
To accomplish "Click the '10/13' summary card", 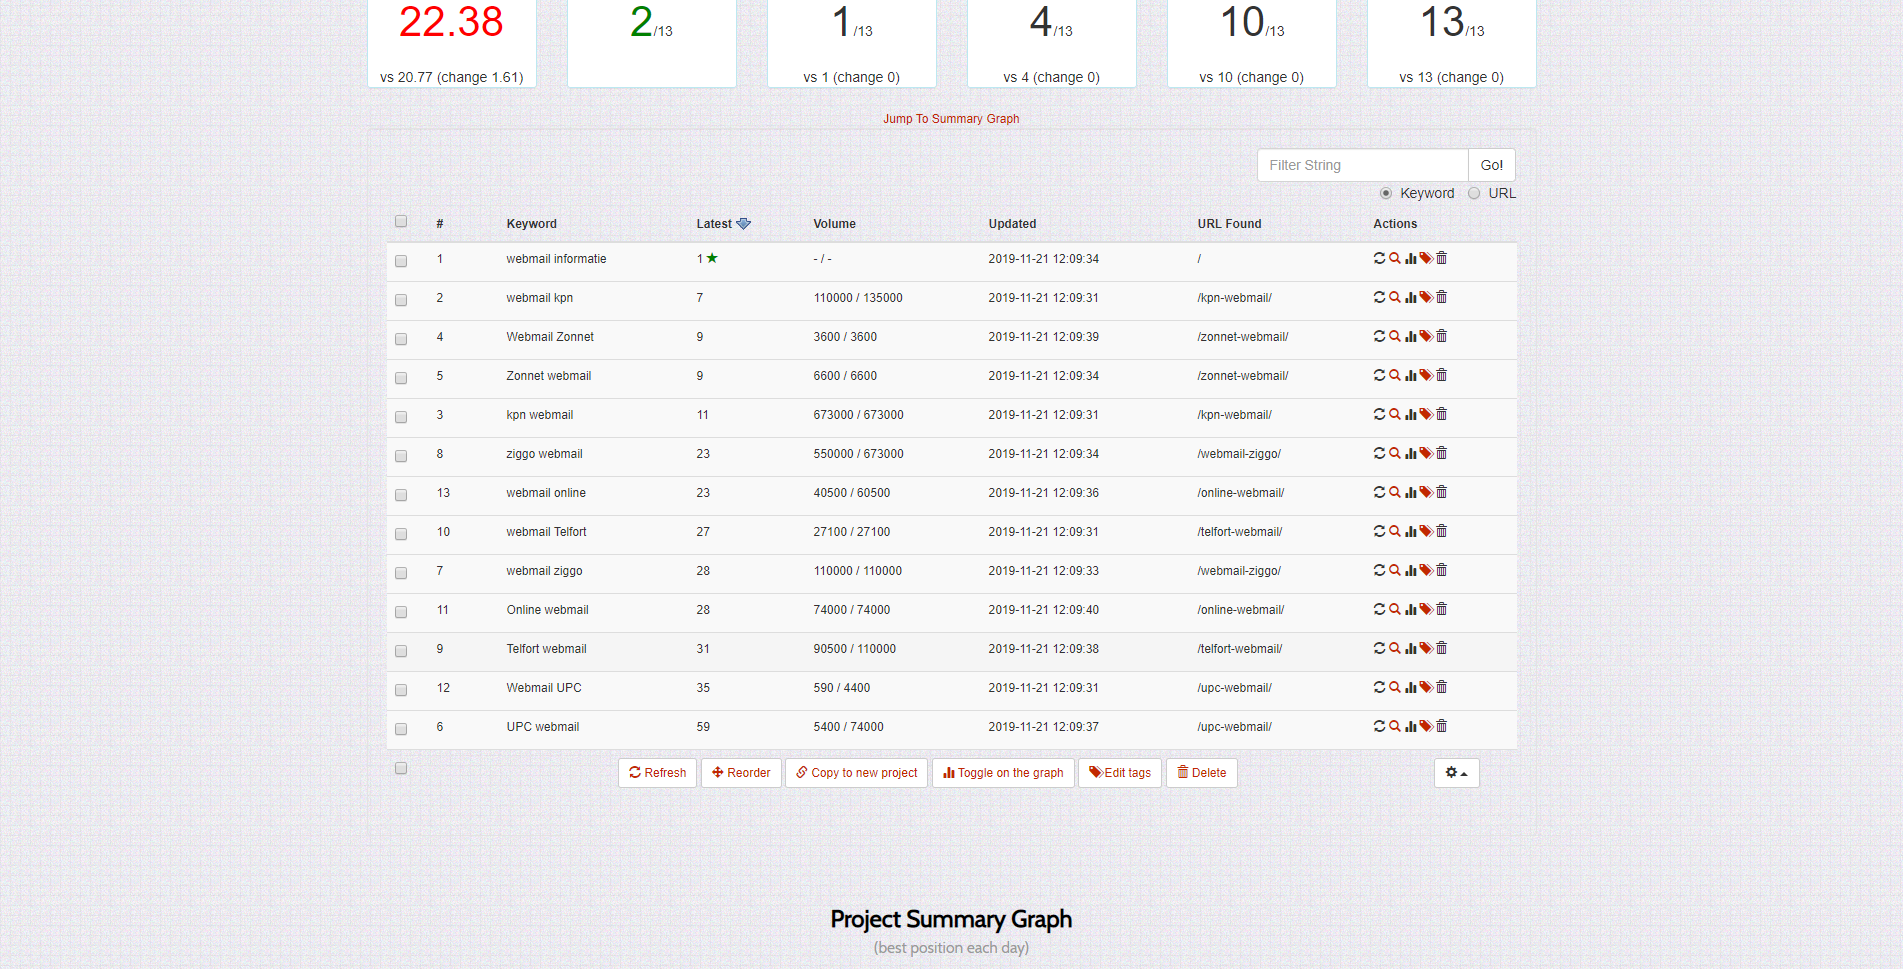I will (x=1252, y=43).
